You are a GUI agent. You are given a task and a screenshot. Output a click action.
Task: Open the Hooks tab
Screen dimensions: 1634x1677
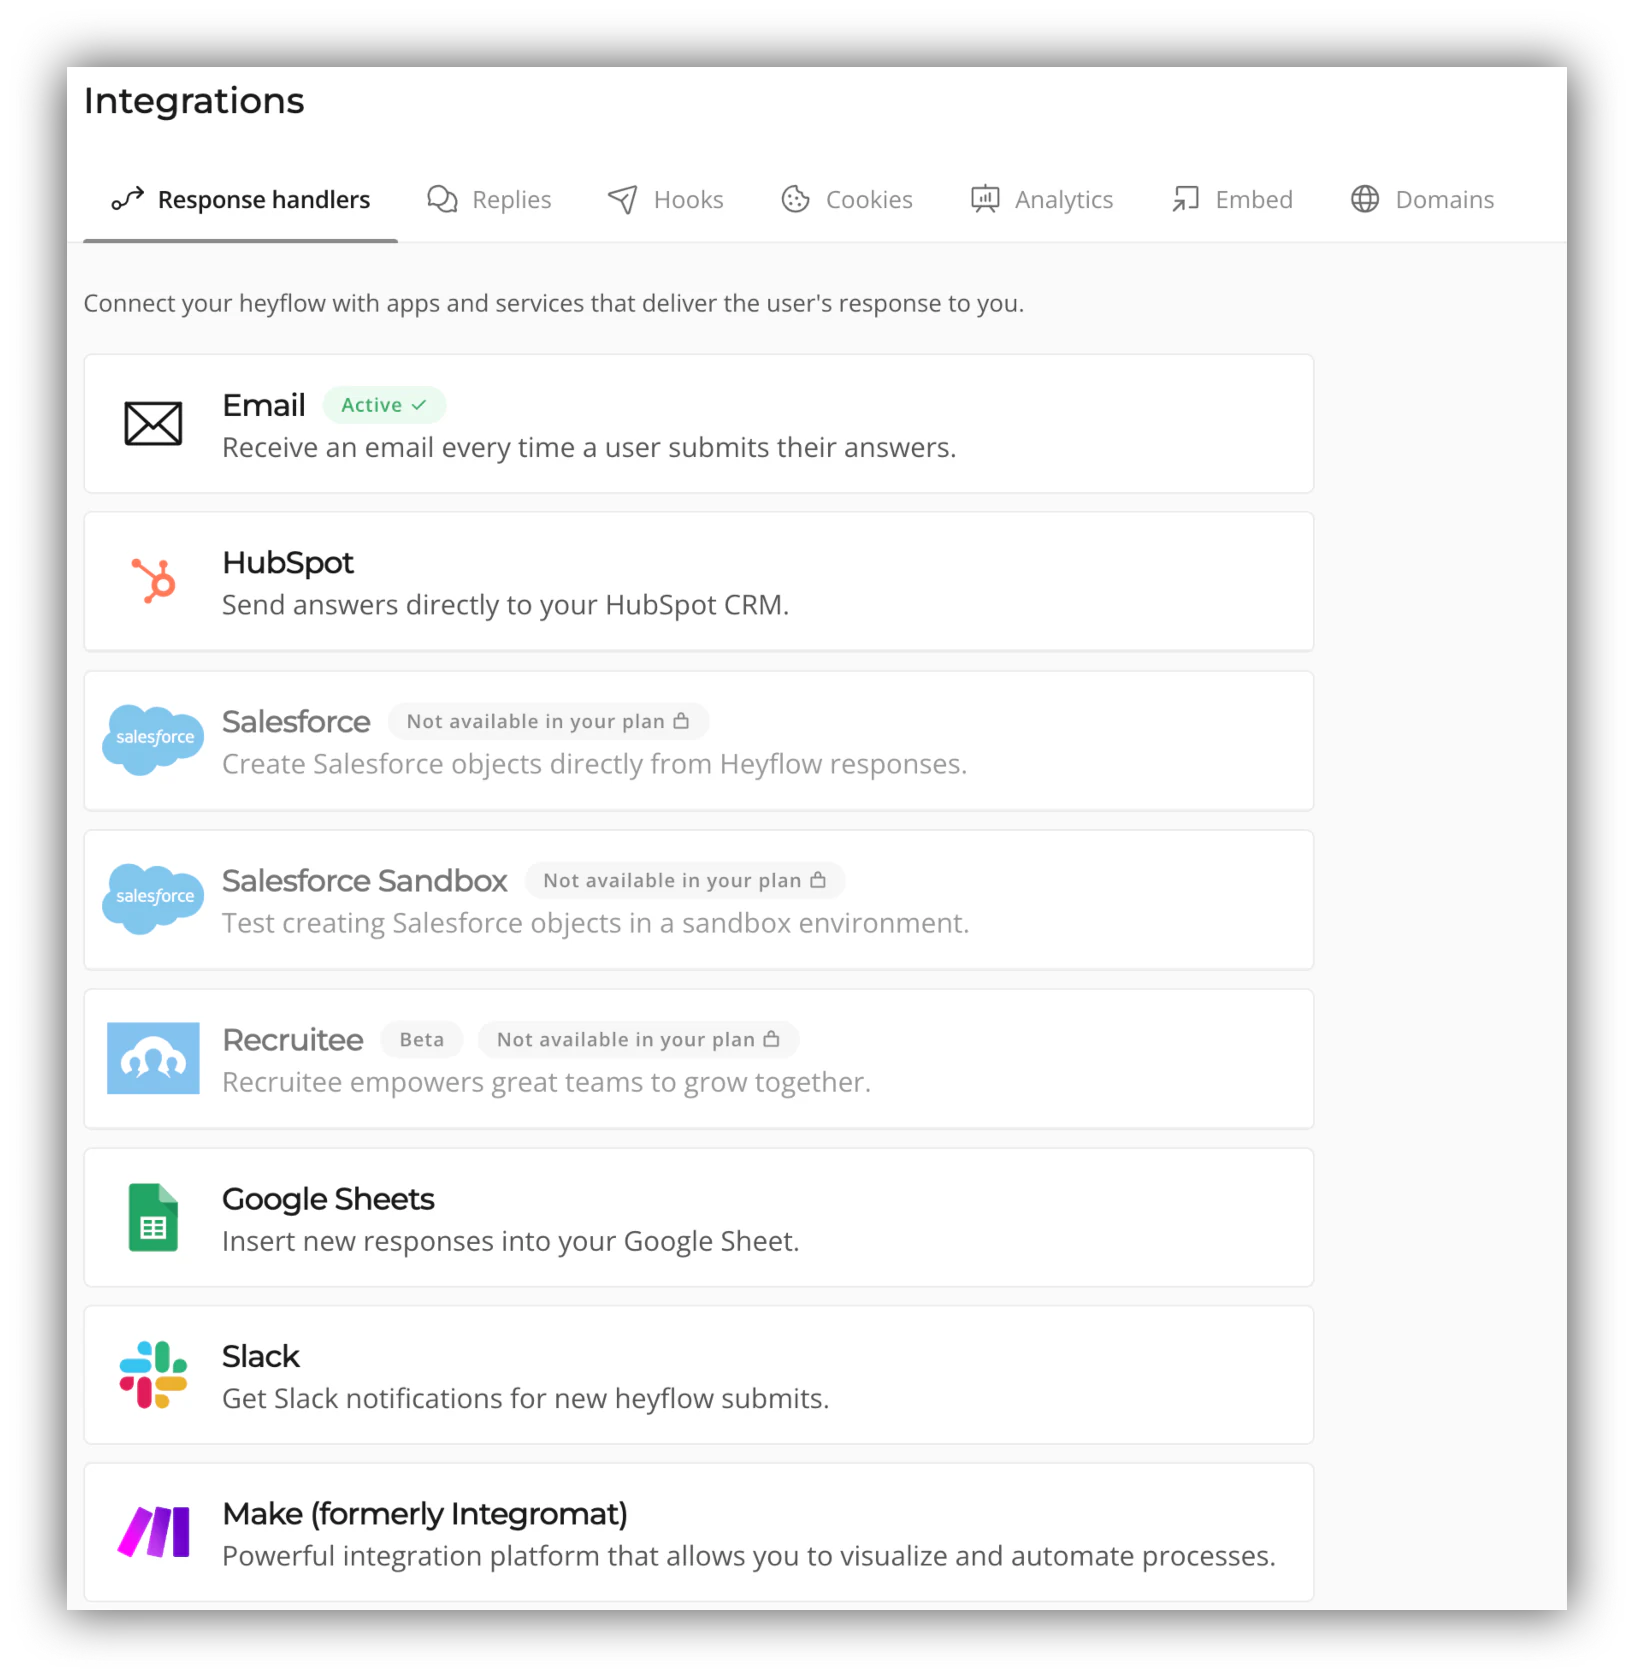(666, 200)
